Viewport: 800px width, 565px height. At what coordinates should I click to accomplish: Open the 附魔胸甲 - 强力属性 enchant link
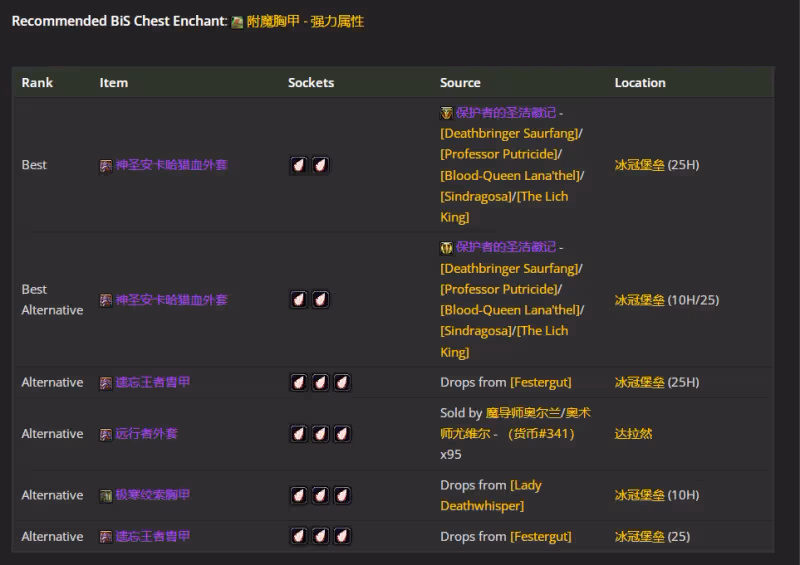(305, 21)
